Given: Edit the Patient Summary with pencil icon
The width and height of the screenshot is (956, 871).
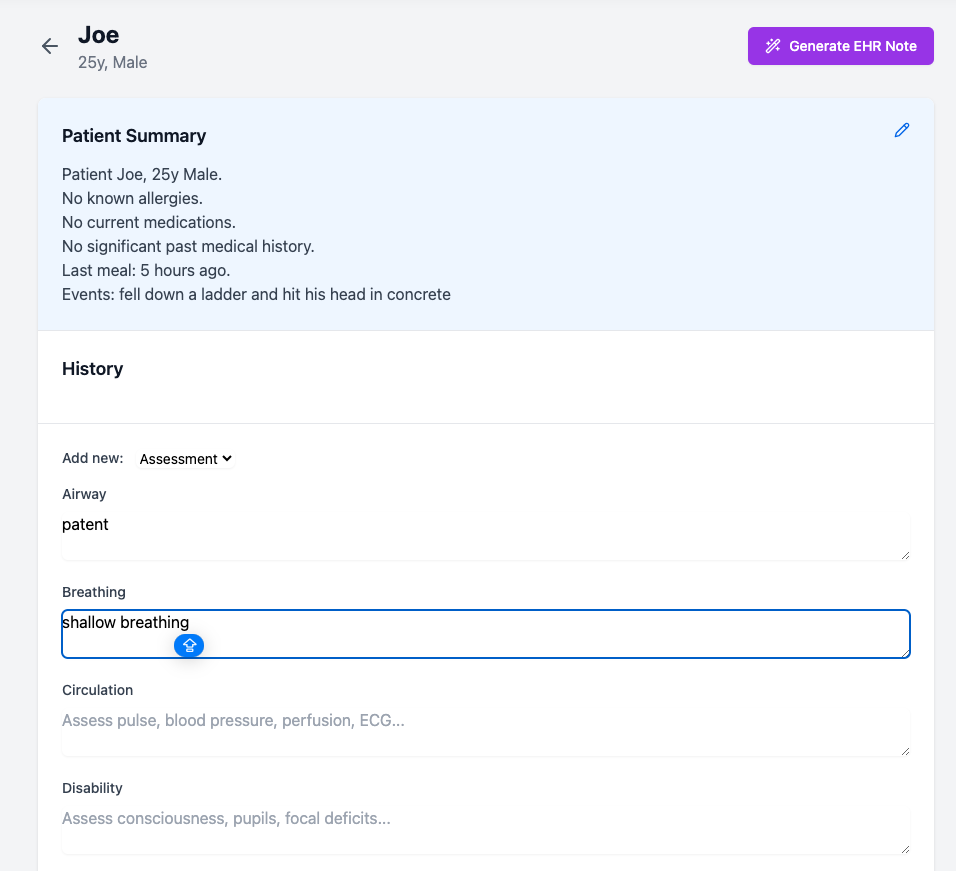Looking at the screenshot, I should [x=902, y=130].
